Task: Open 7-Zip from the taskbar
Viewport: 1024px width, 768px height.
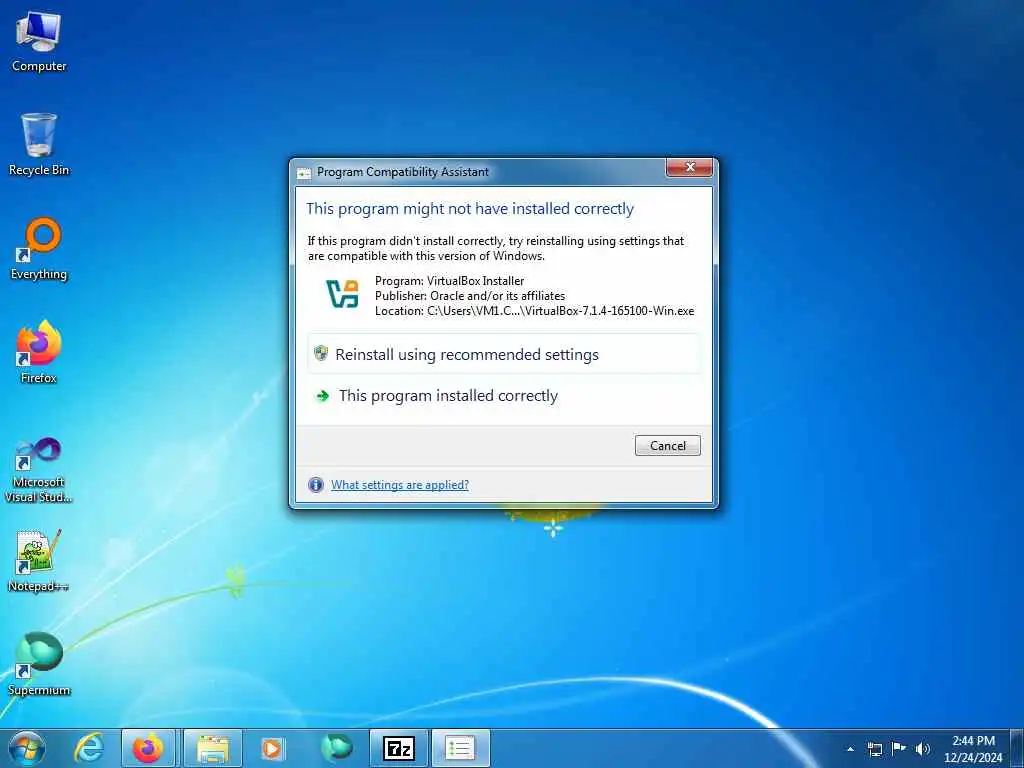Action: 398,748
